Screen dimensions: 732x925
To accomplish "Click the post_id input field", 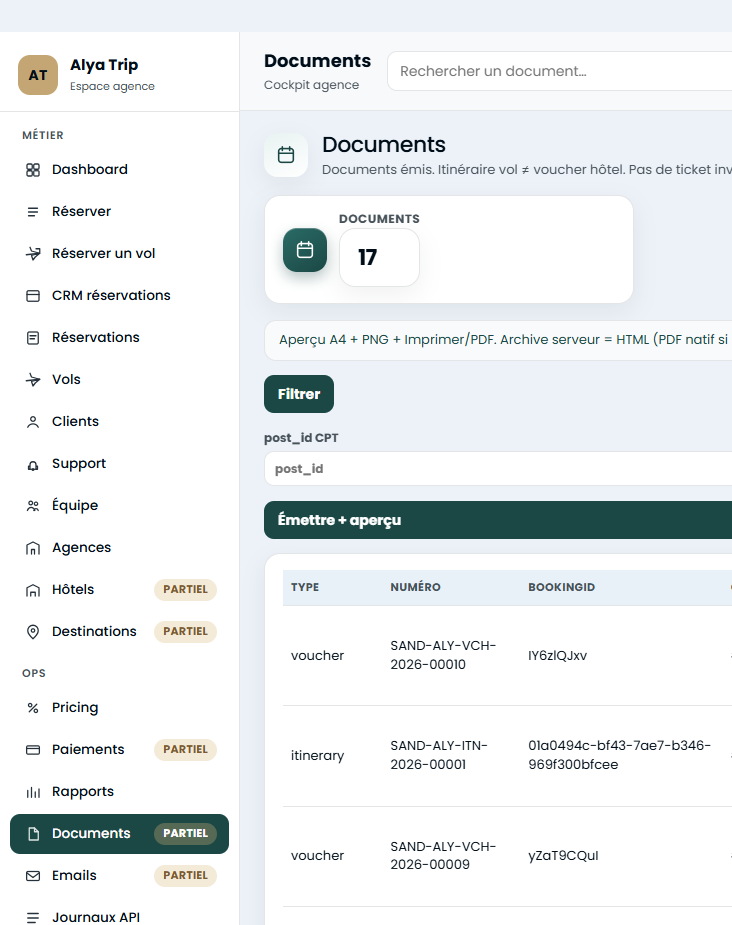I will point(498,469).
